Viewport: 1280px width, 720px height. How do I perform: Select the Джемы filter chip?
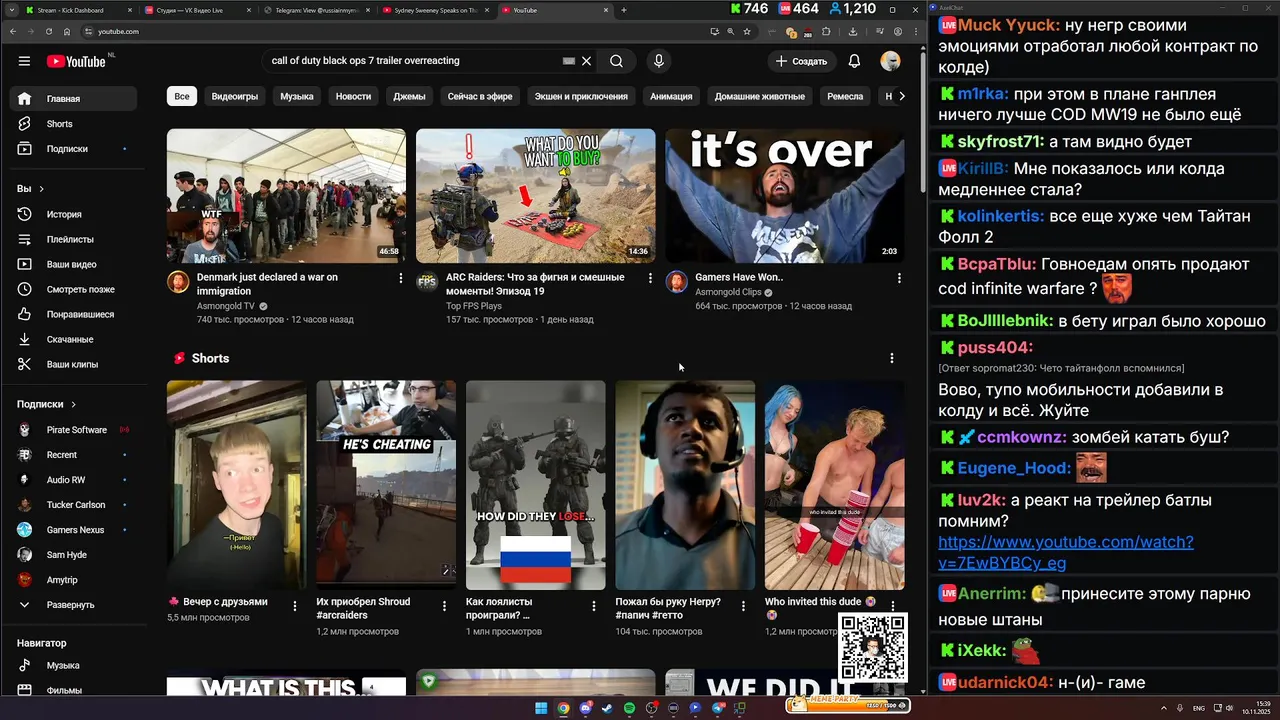pyautogui.click(x=409, y=96)
